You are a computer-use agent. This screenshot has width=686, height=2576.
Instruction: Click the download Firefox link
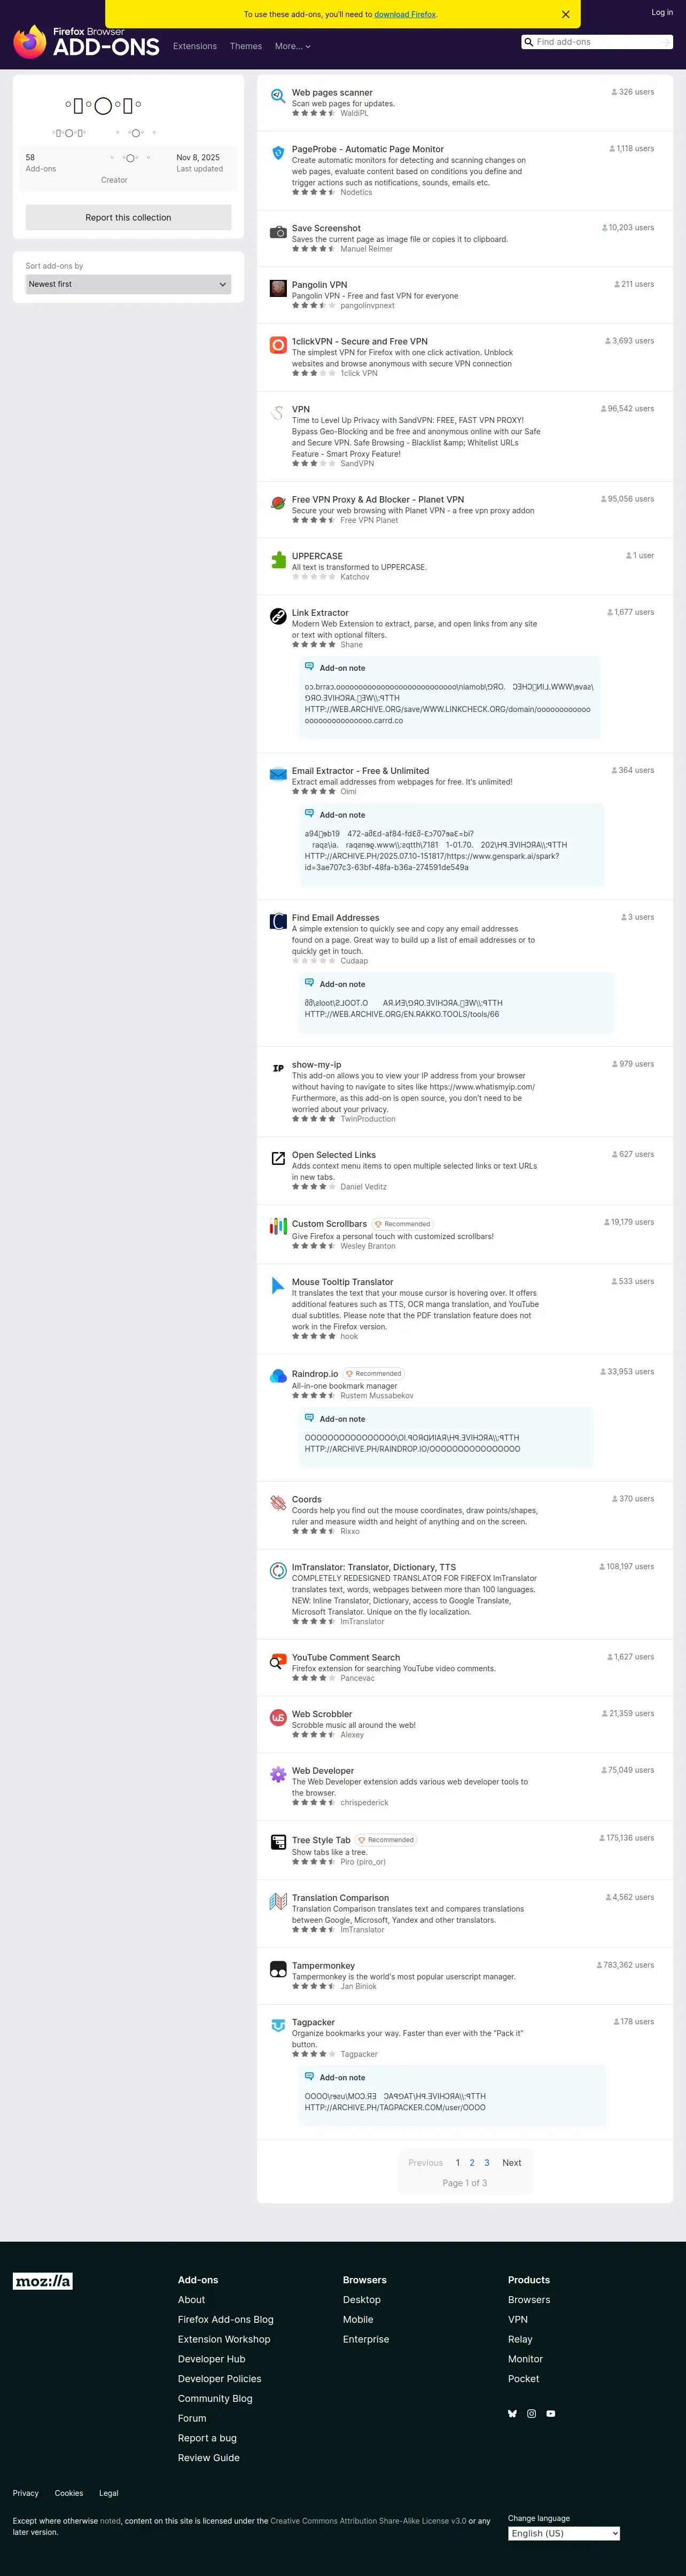click(x=405, y=14)
